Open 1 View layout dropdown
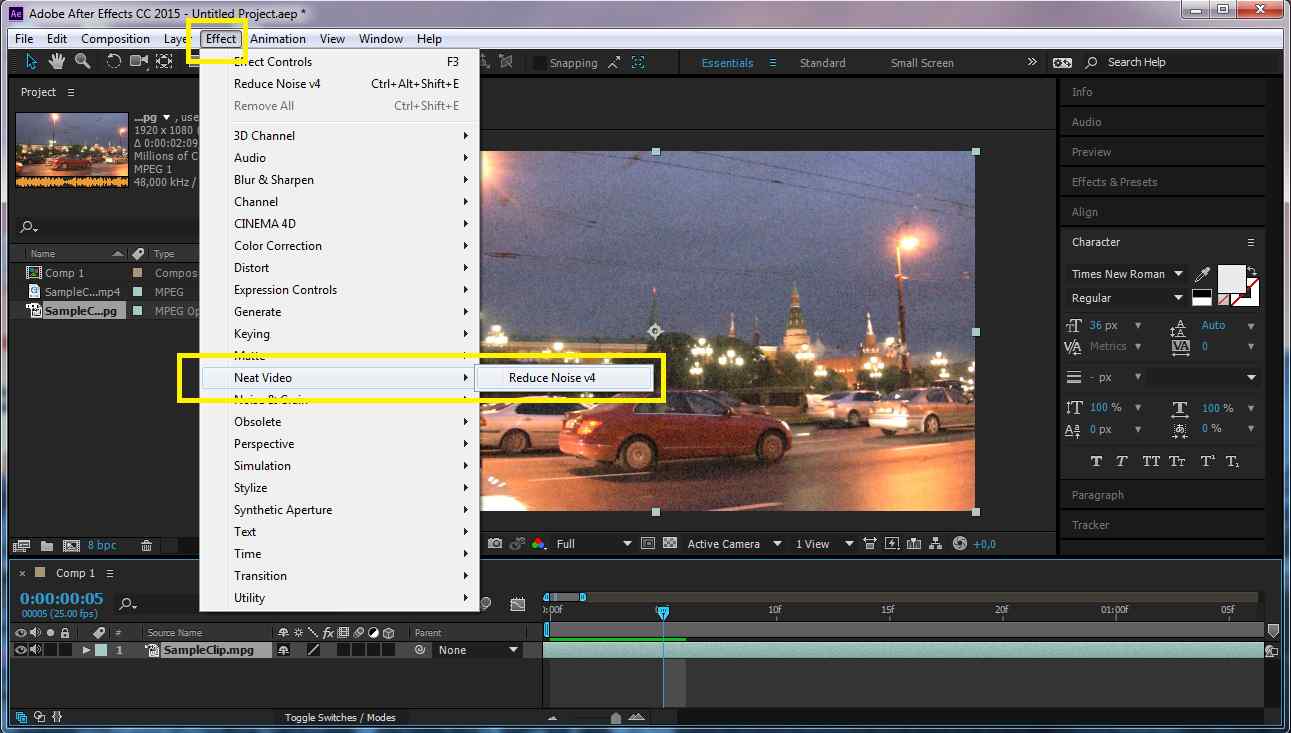1291x733 pixels. pyautogui.click(x=824, y=544)
